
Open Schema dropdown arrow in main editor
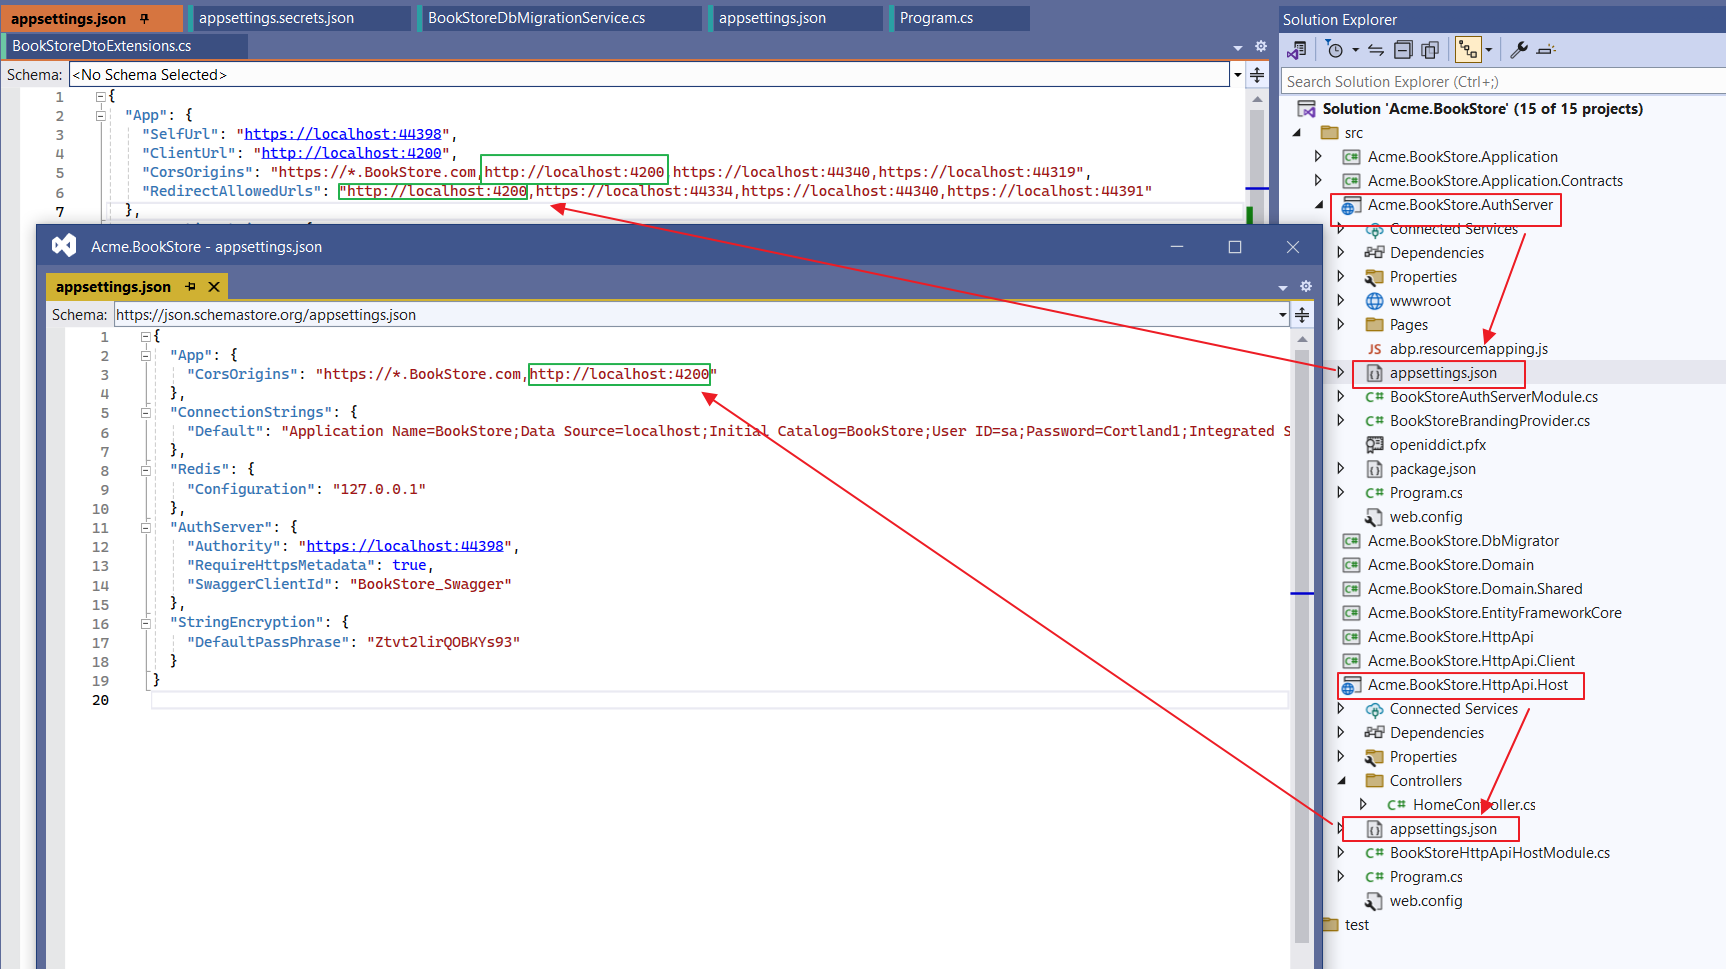pyautogui.click(x=1237, y=75)
